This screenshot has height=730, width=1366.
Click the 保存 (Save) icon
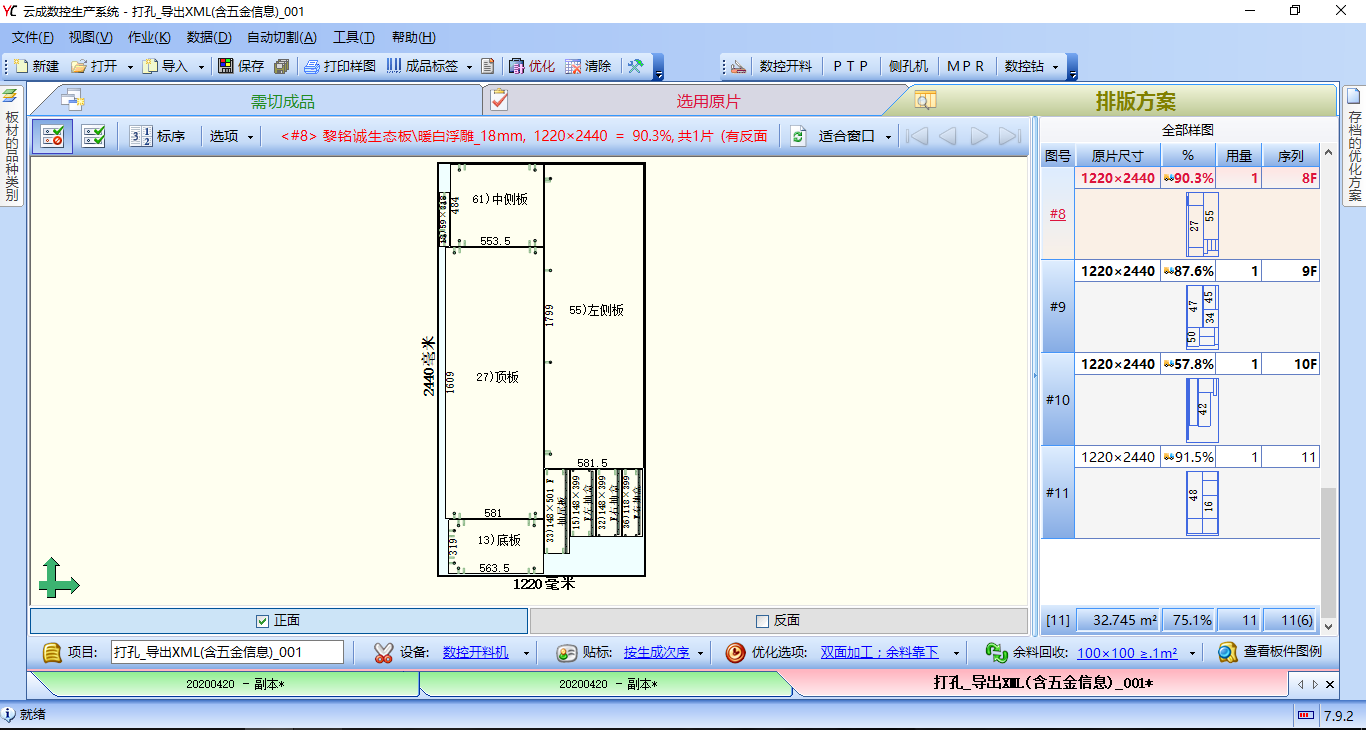click(226, 66)
